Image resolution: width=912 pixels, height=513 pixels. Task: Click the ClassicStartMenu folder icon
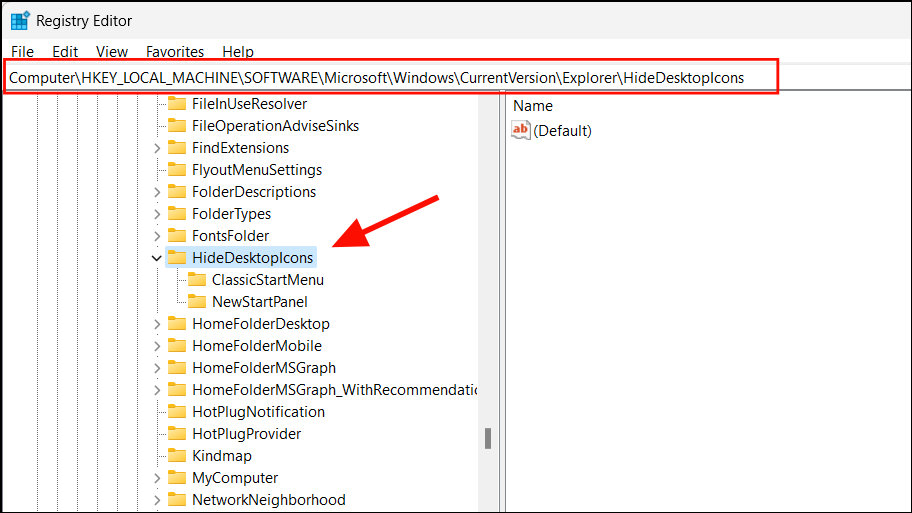click(197, 280)
